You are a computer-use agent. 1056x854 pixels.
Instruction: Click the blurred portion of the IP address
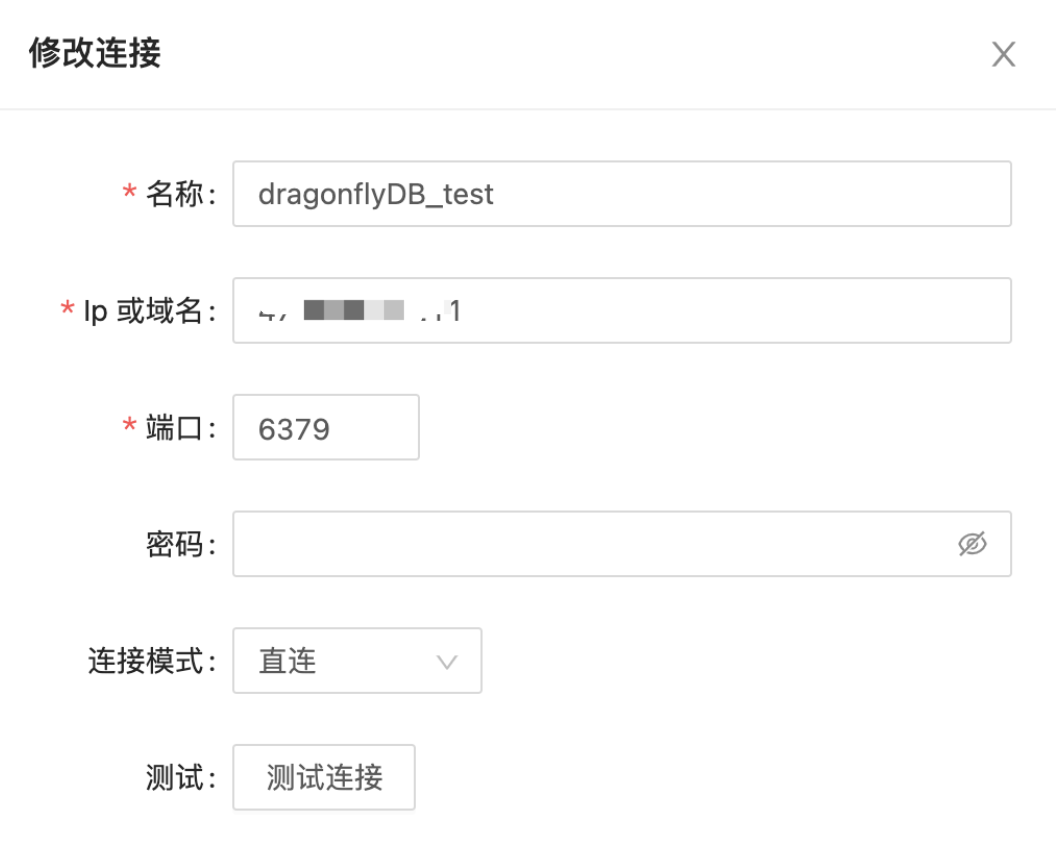[x=353, y=311]
